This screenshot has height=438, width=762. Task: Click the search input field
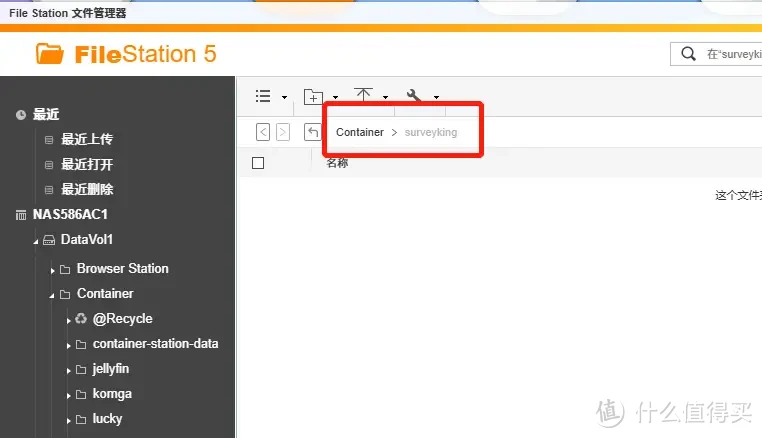(716, 53)
